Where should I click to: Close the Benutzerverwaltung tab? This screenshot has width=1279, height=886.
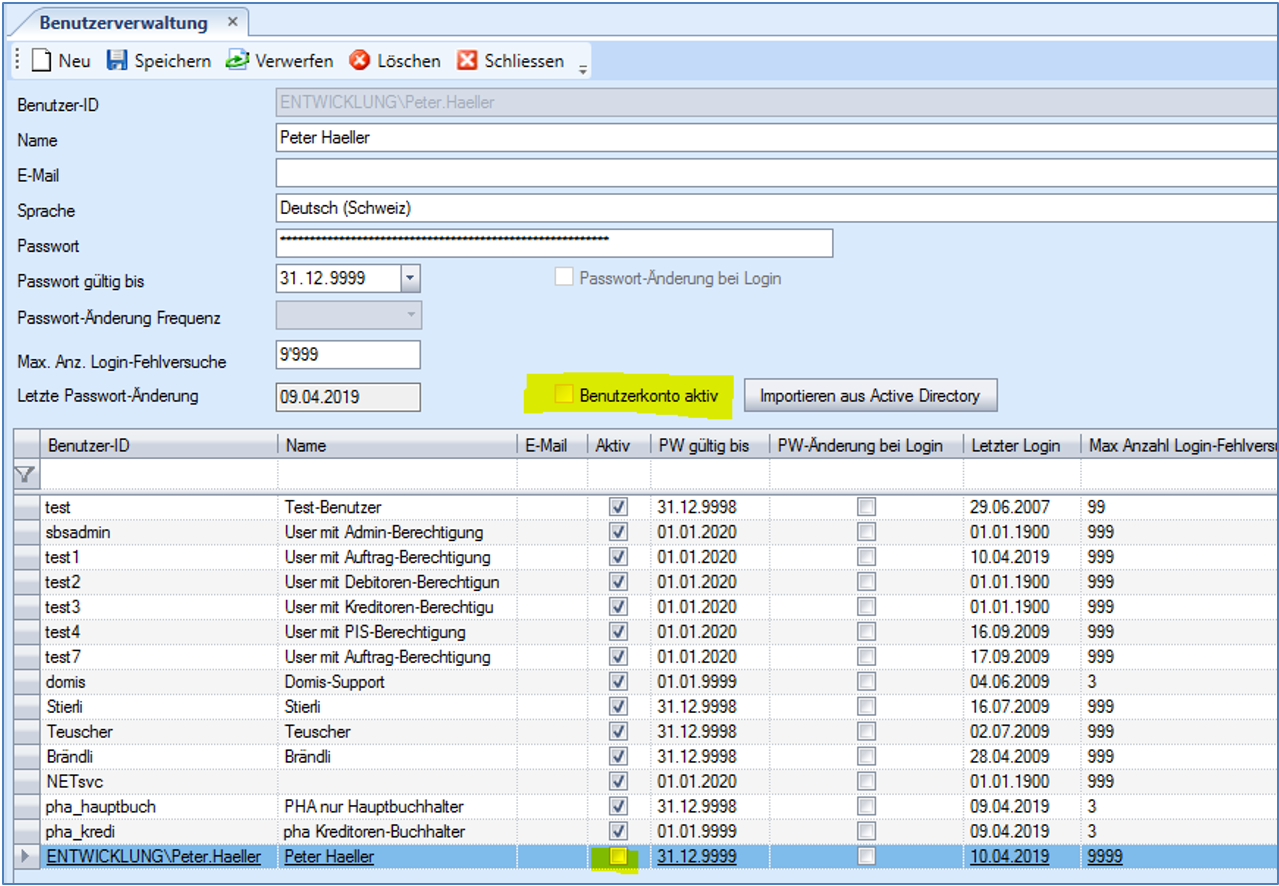click(233, 22)
